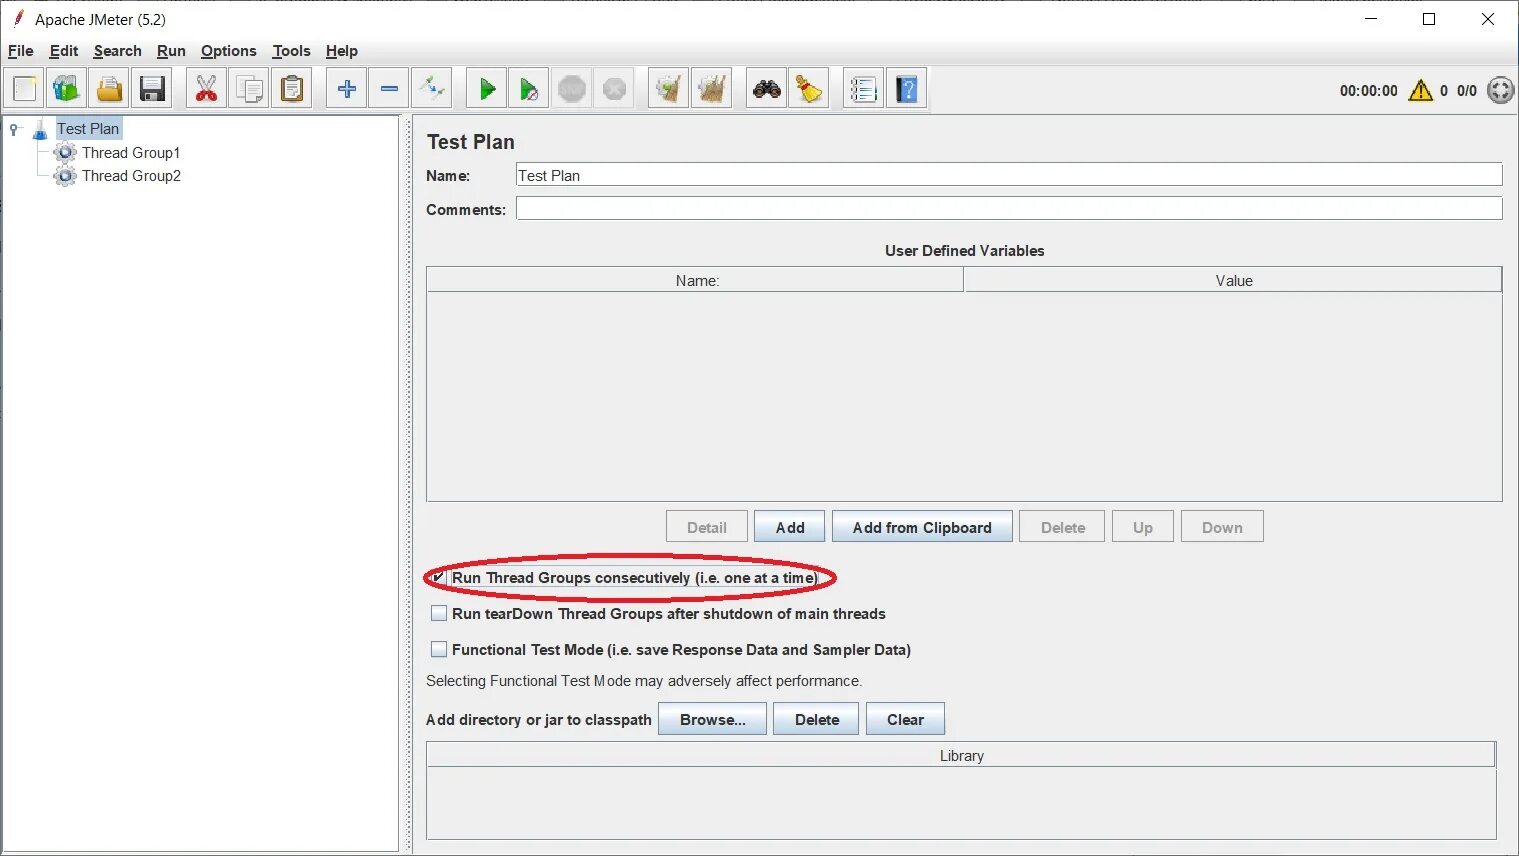Click the Comments input field
The image size is (1519, 856).
click(1009, 208)
